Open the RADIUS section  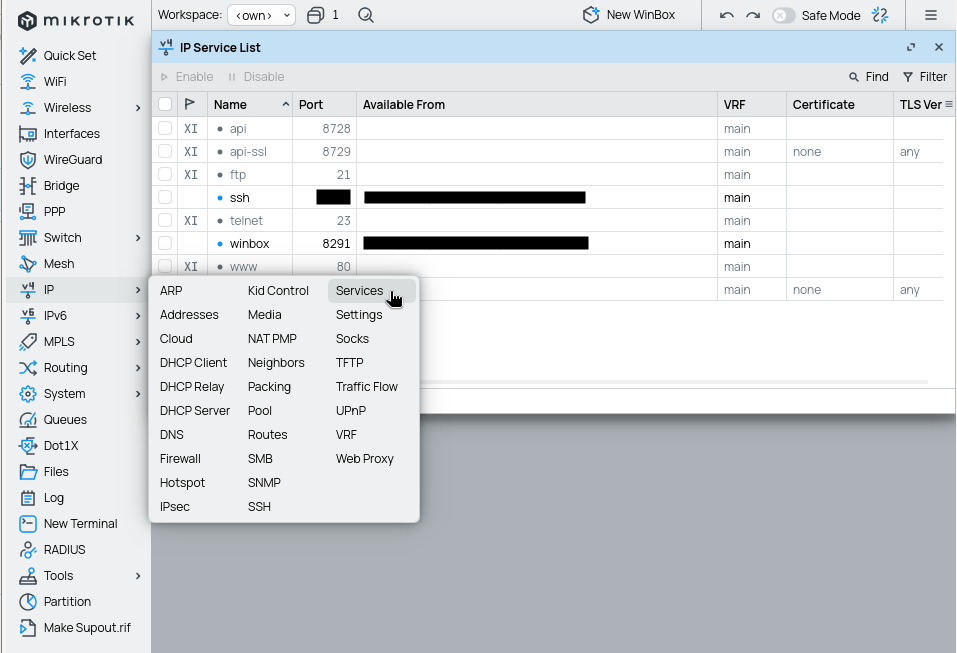pos(64,550)
